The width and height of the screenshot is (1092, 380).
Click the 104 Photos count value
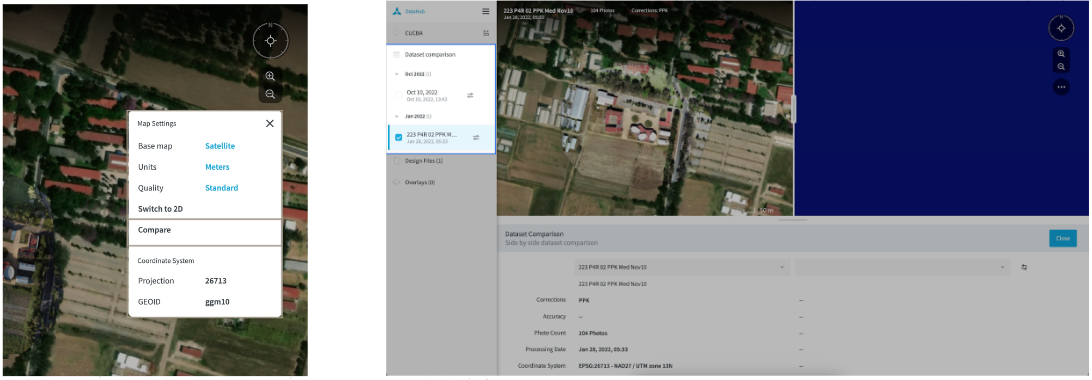click(593, 333)
